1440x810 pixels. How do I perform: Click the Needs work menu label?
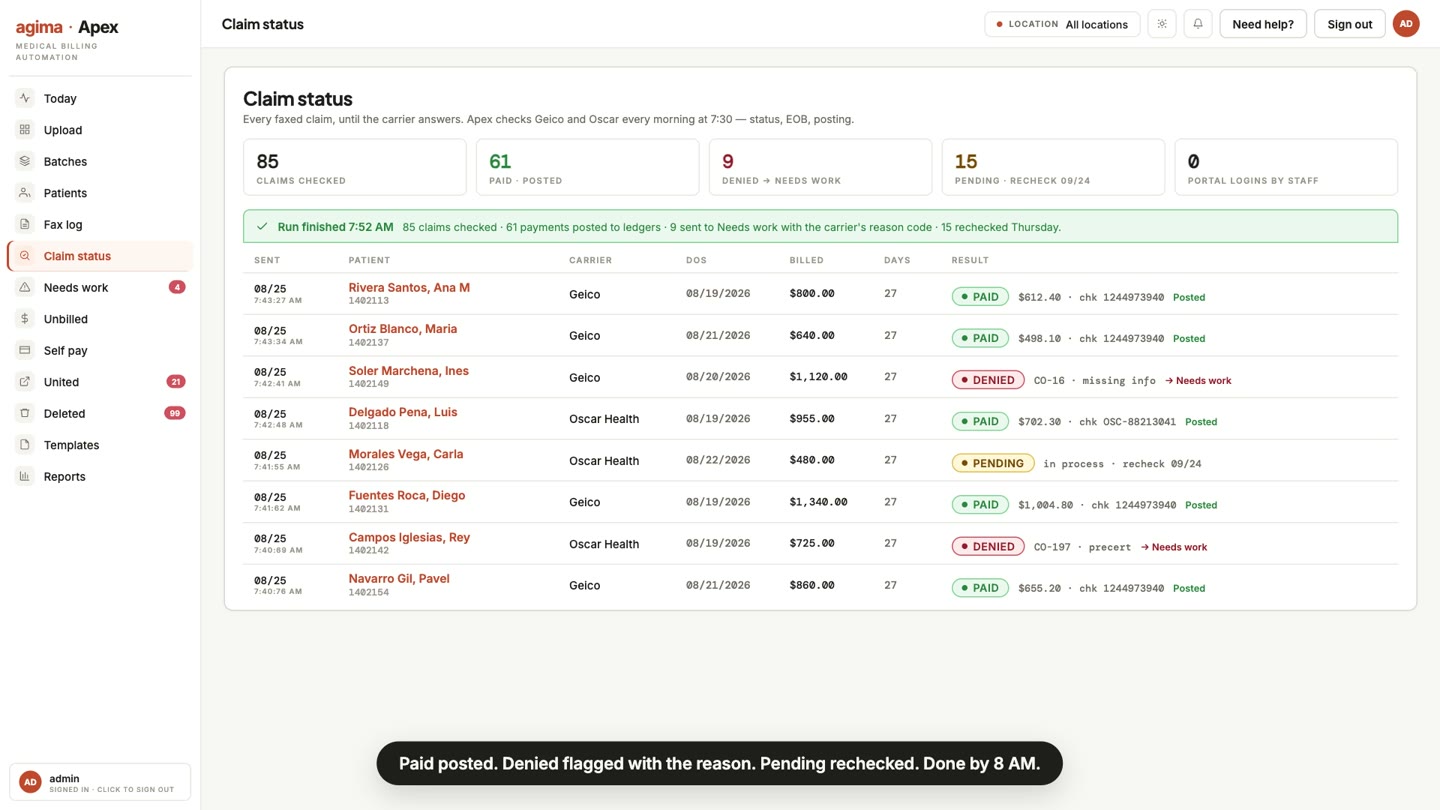[x=76, y=287]
